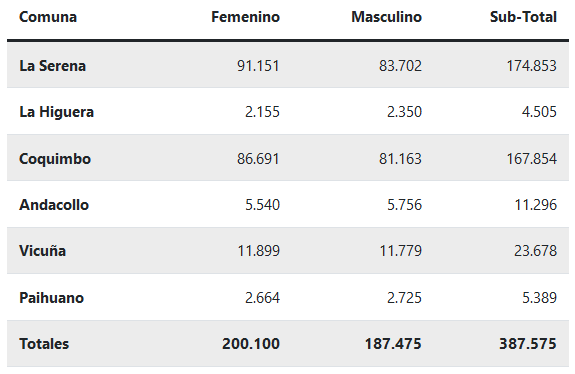The height and width of the screenshot is (374, 575).
Task: Select the Totales row label
Action: [x=44, y=344]
